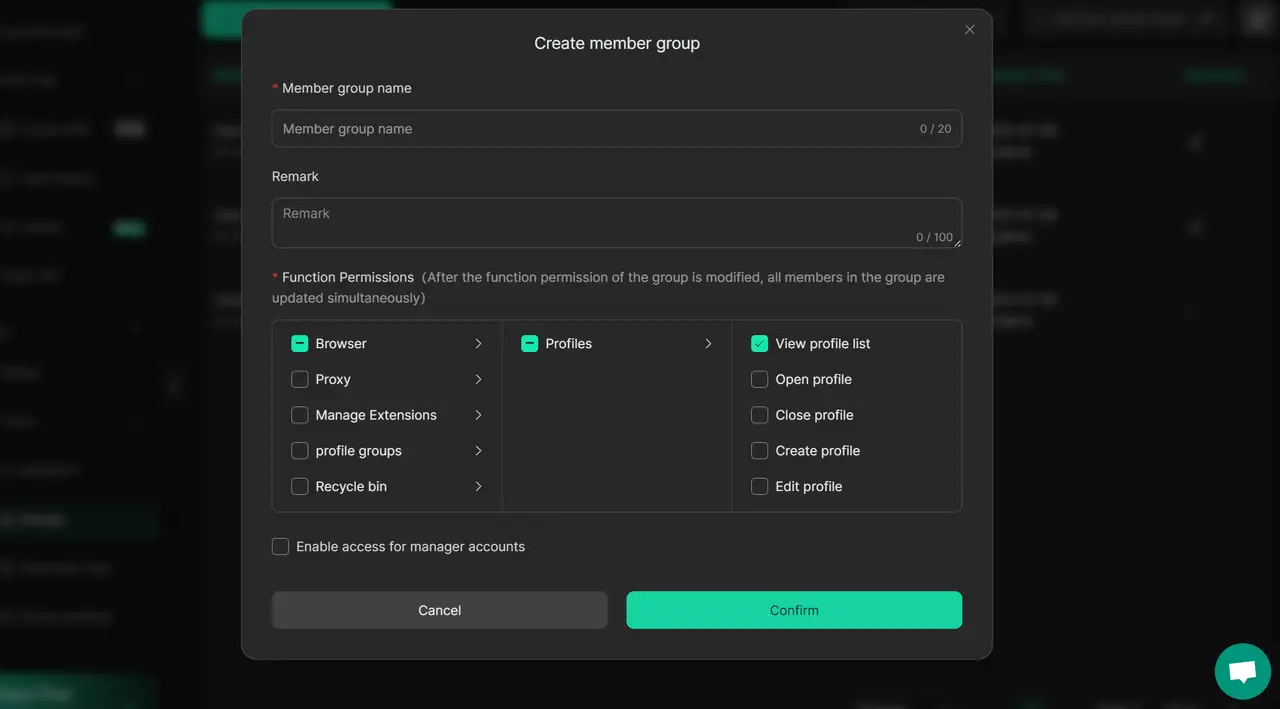This screenshot has width=1280, height=709.
Task: Toggle the Profiles partial checkbox
Action: click(529, 344)
